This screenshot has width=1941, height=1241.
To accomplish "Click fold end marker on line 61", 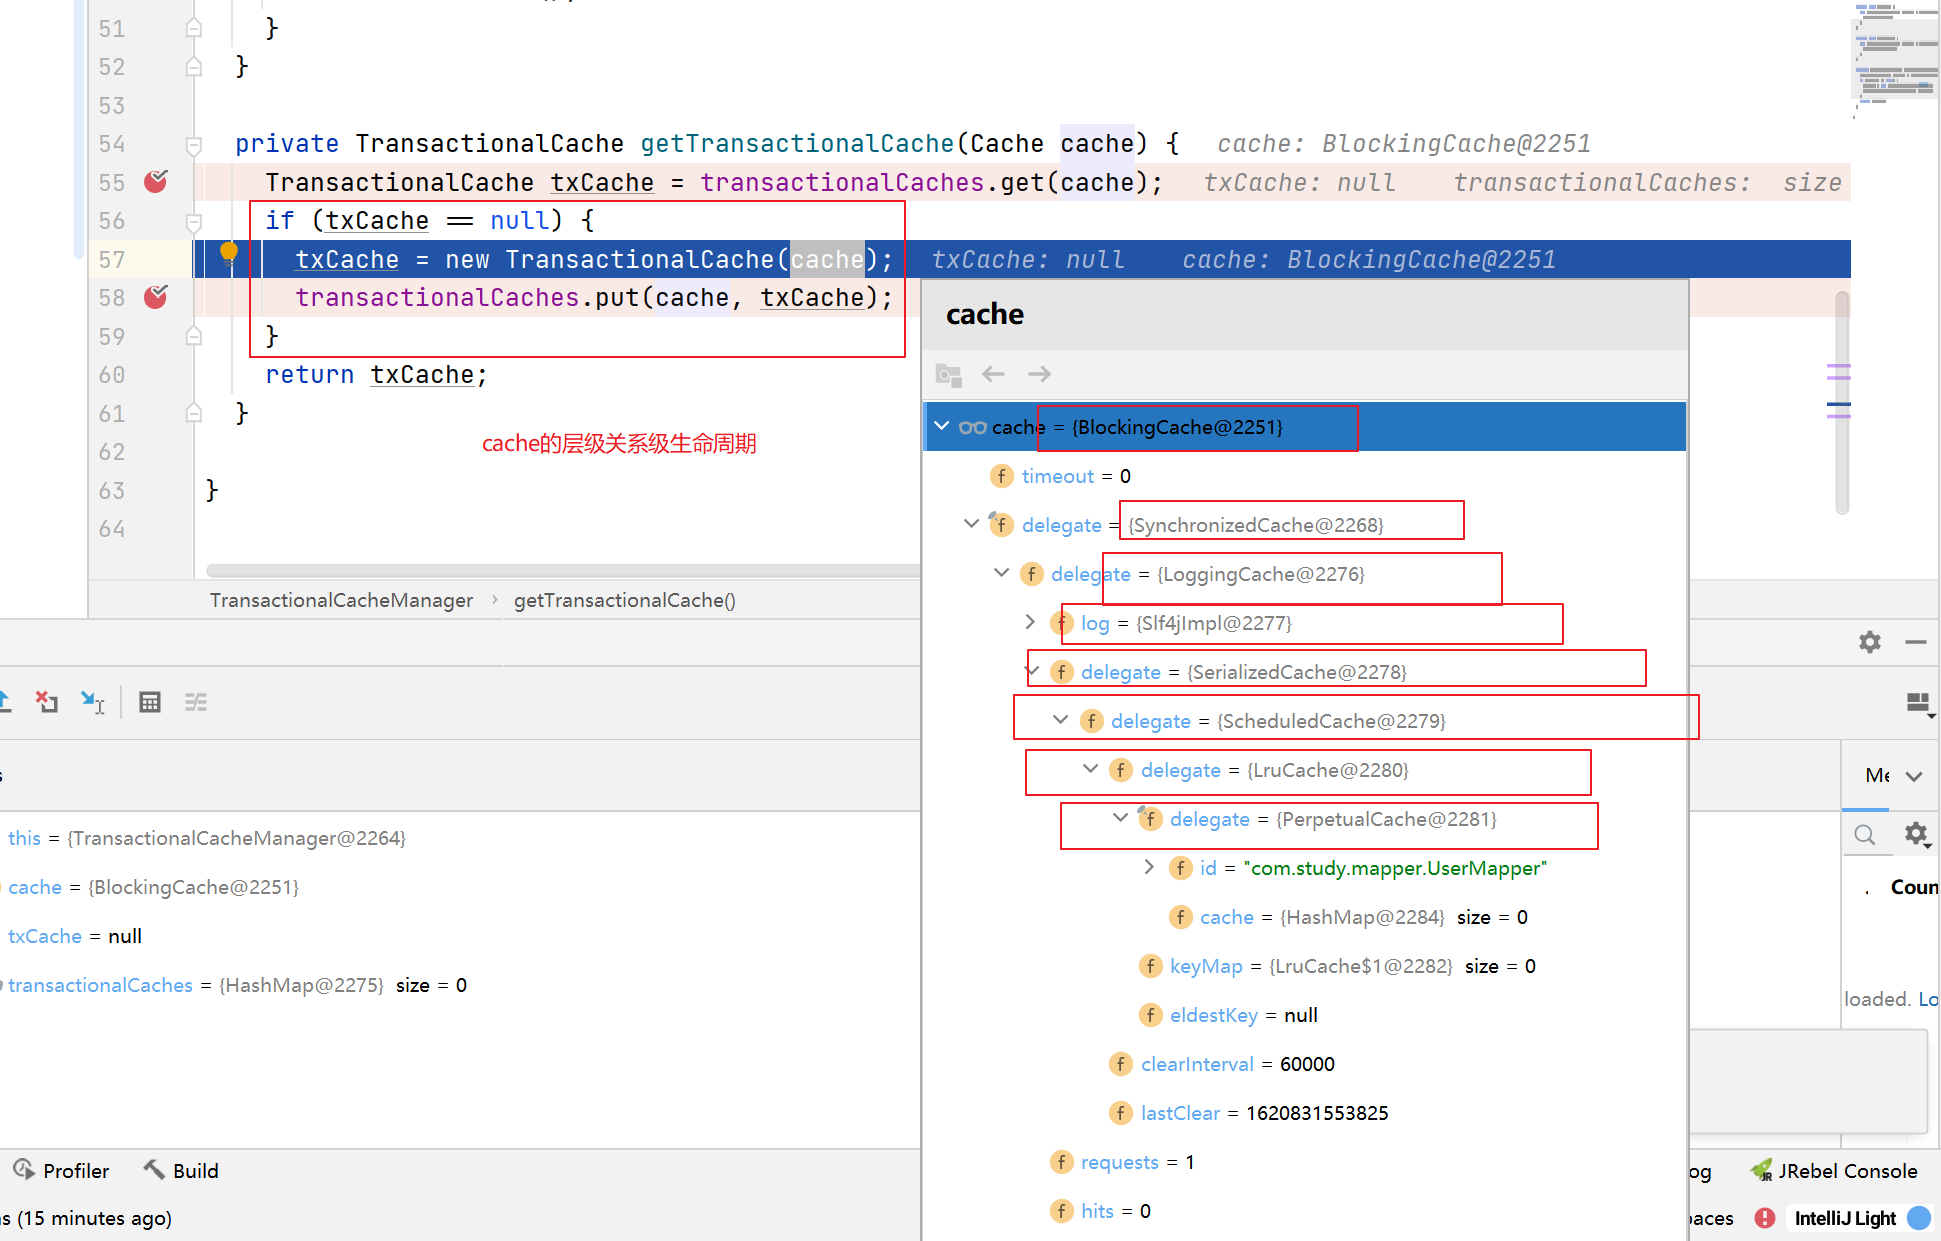I will [x=194, y=413].
